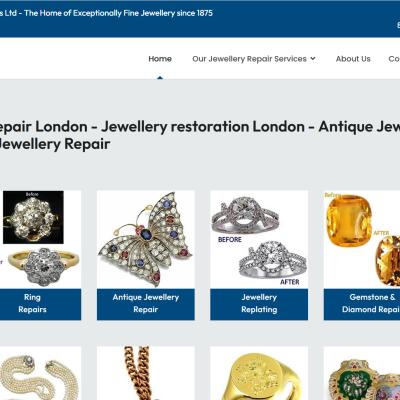
Task: Click the active indicator arrow under Home
Action: (160, 78)
